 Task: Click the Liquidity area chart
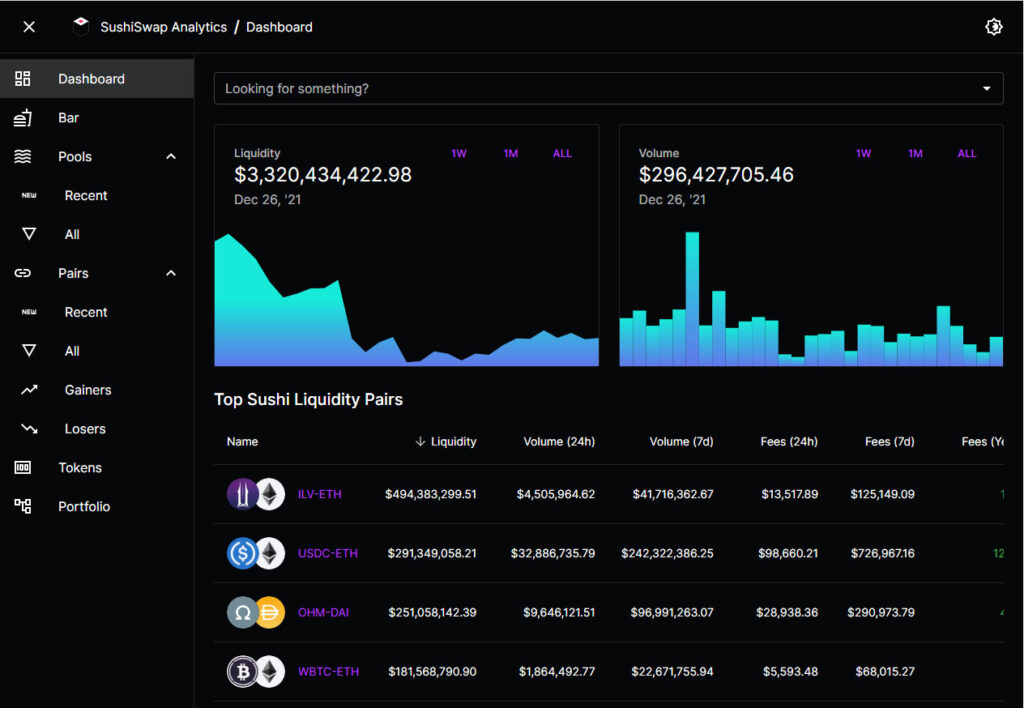406,299
